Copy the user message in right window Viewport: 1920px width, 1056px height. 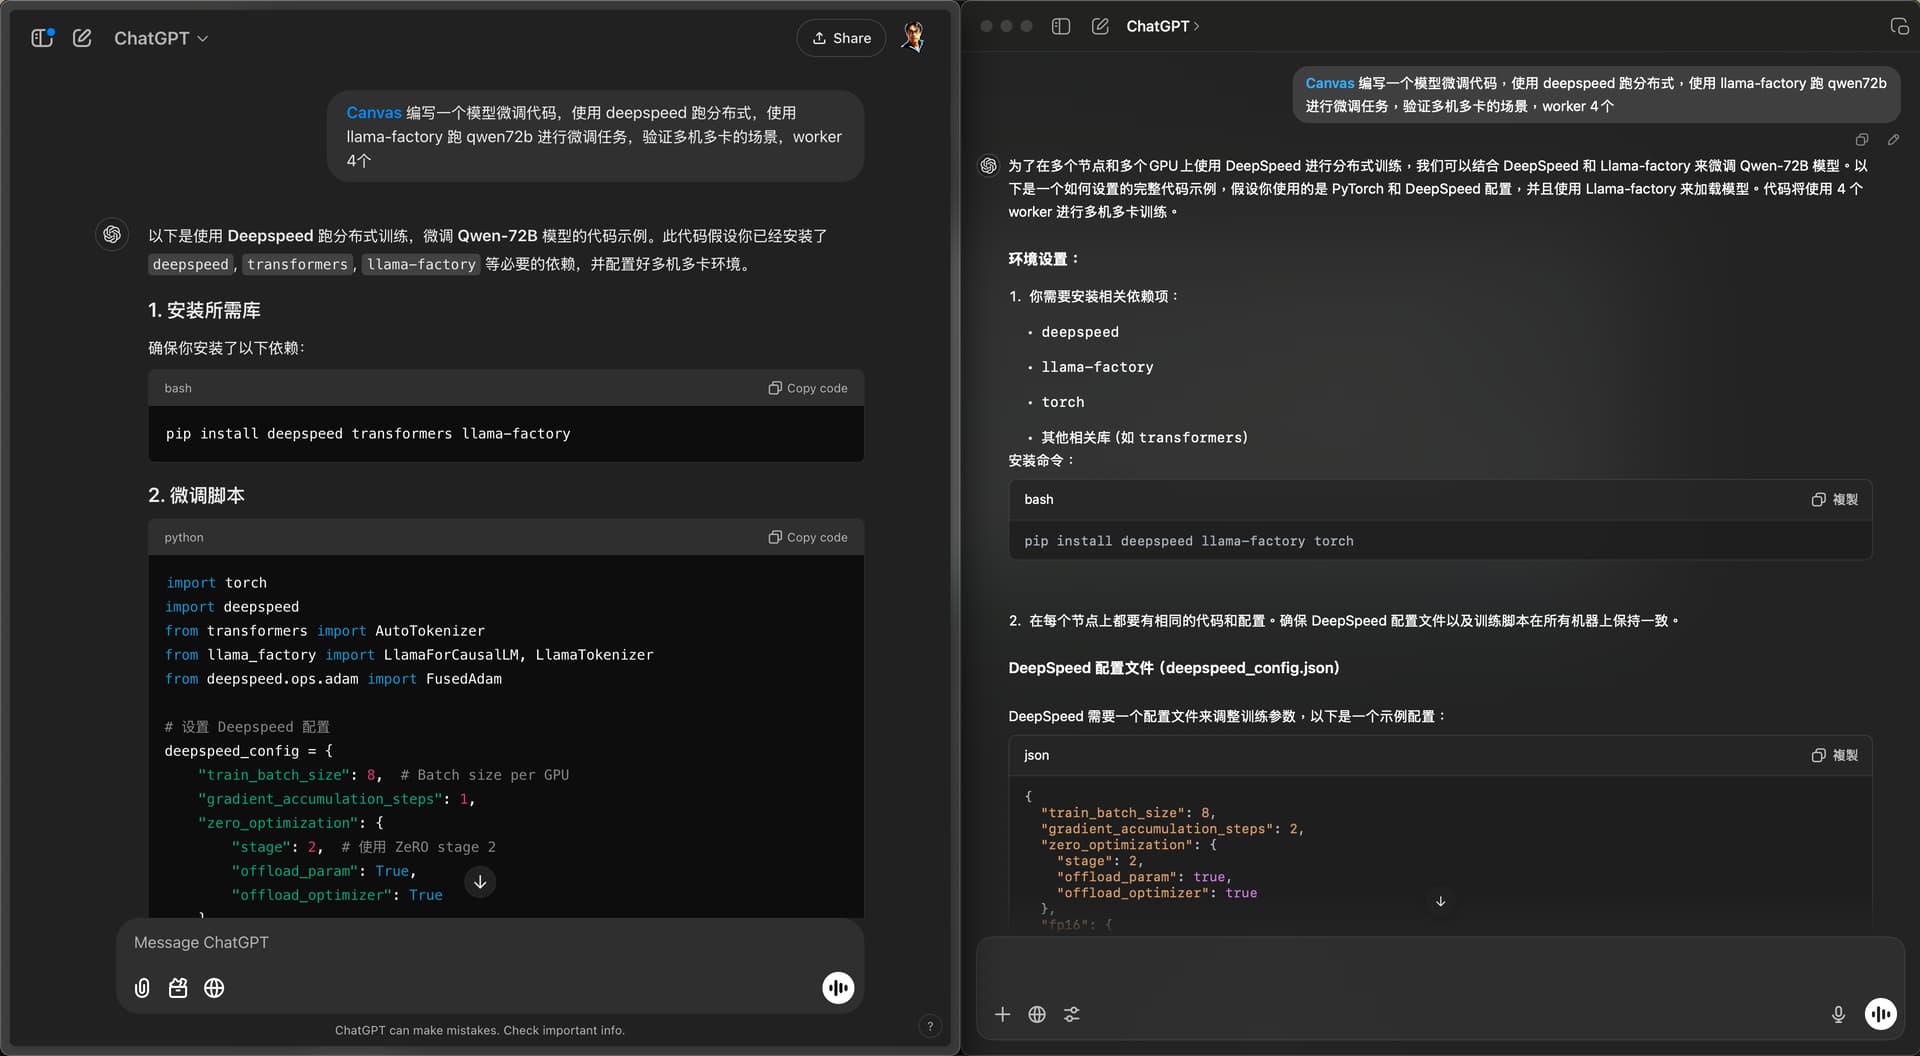(1862, 140)
